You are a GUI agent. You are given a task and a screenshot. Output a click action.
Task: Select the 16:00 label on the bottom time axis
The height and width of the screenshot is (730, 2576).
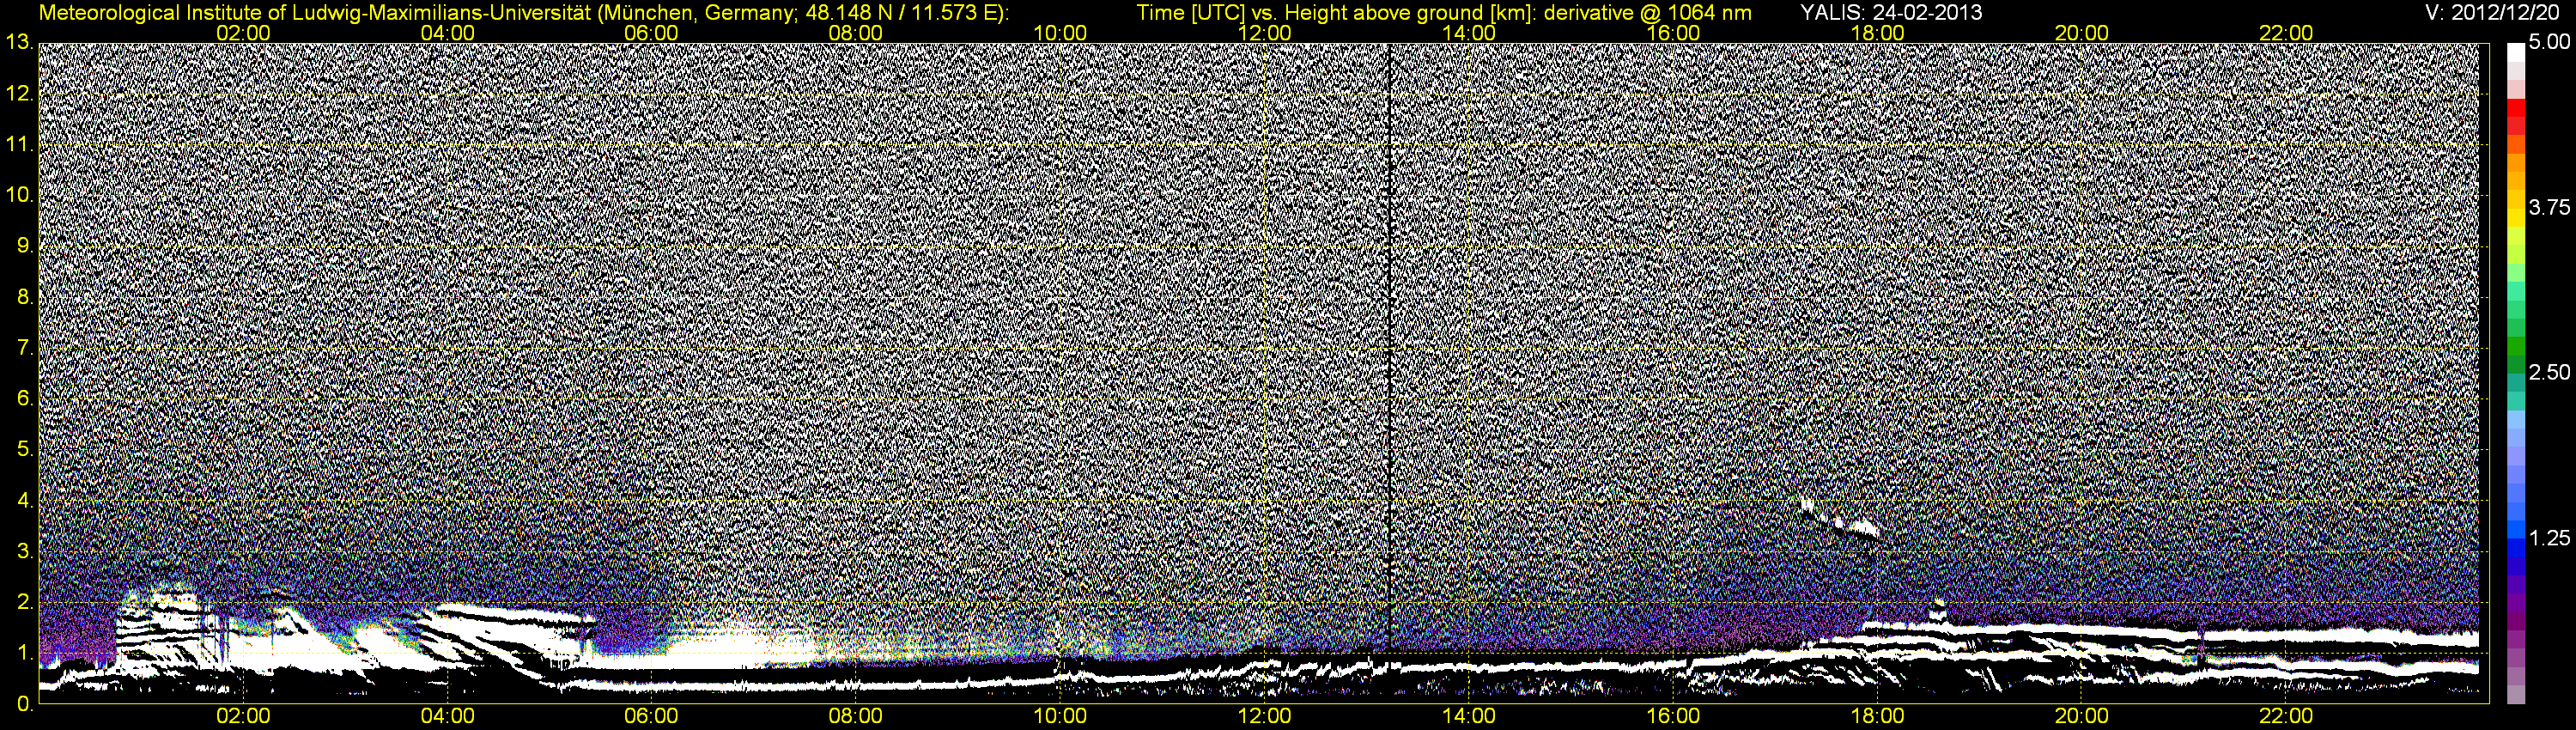click(x=1673, y=717)
